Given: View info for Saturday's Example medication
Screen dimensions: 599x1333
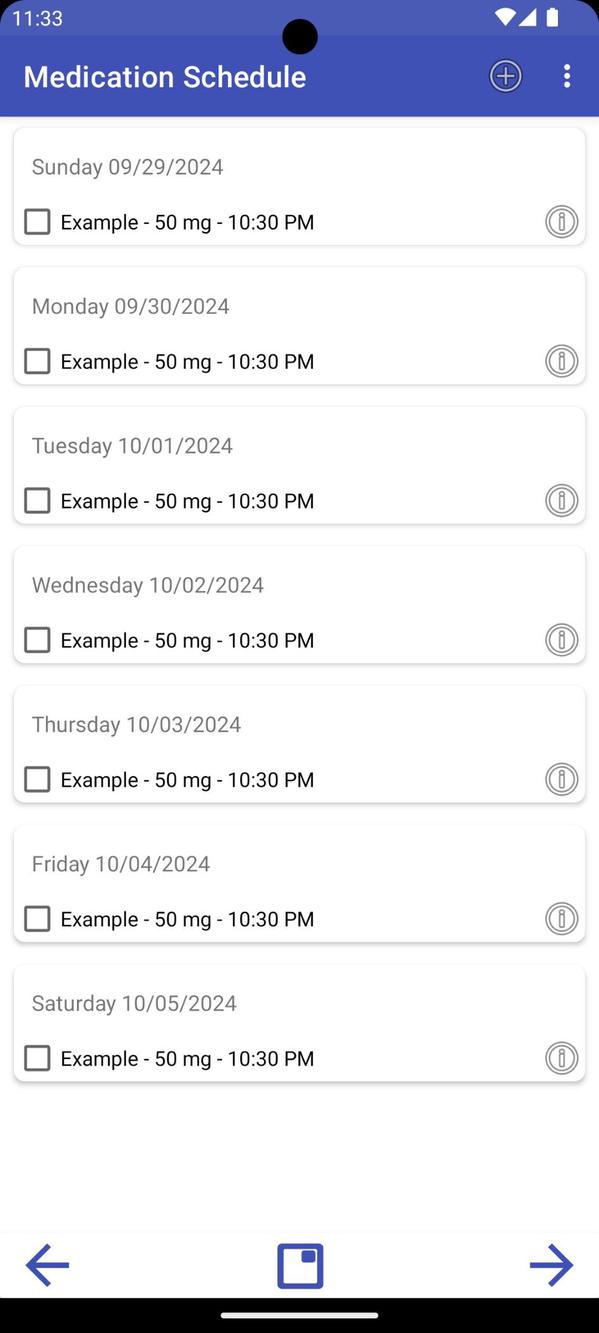Looking at the screenshot, I should pyautogui.click(x=562, y=1058).
